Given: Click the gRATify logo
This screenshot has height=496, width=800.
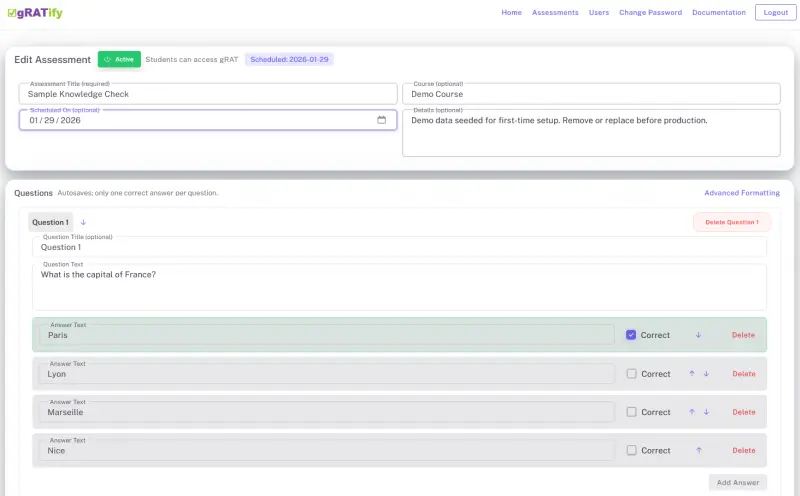Looking at the screenshot, I should click(35, 13).
